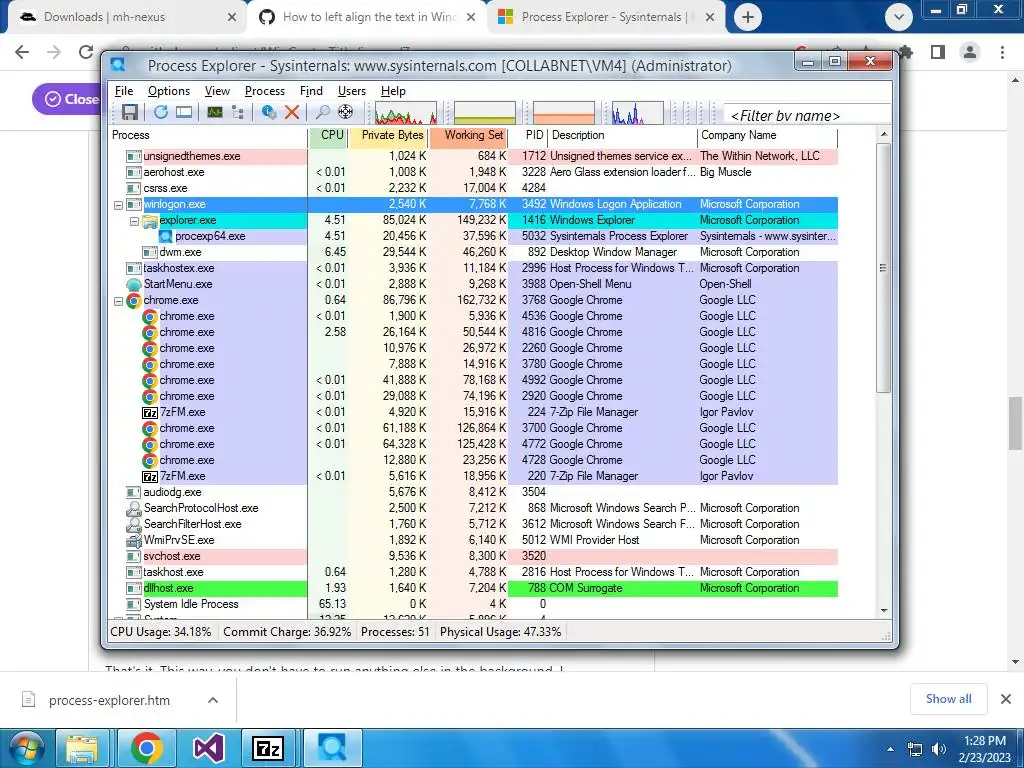
Task: Open Chrome's profile avatar button
Action: [x=970, y=52]
